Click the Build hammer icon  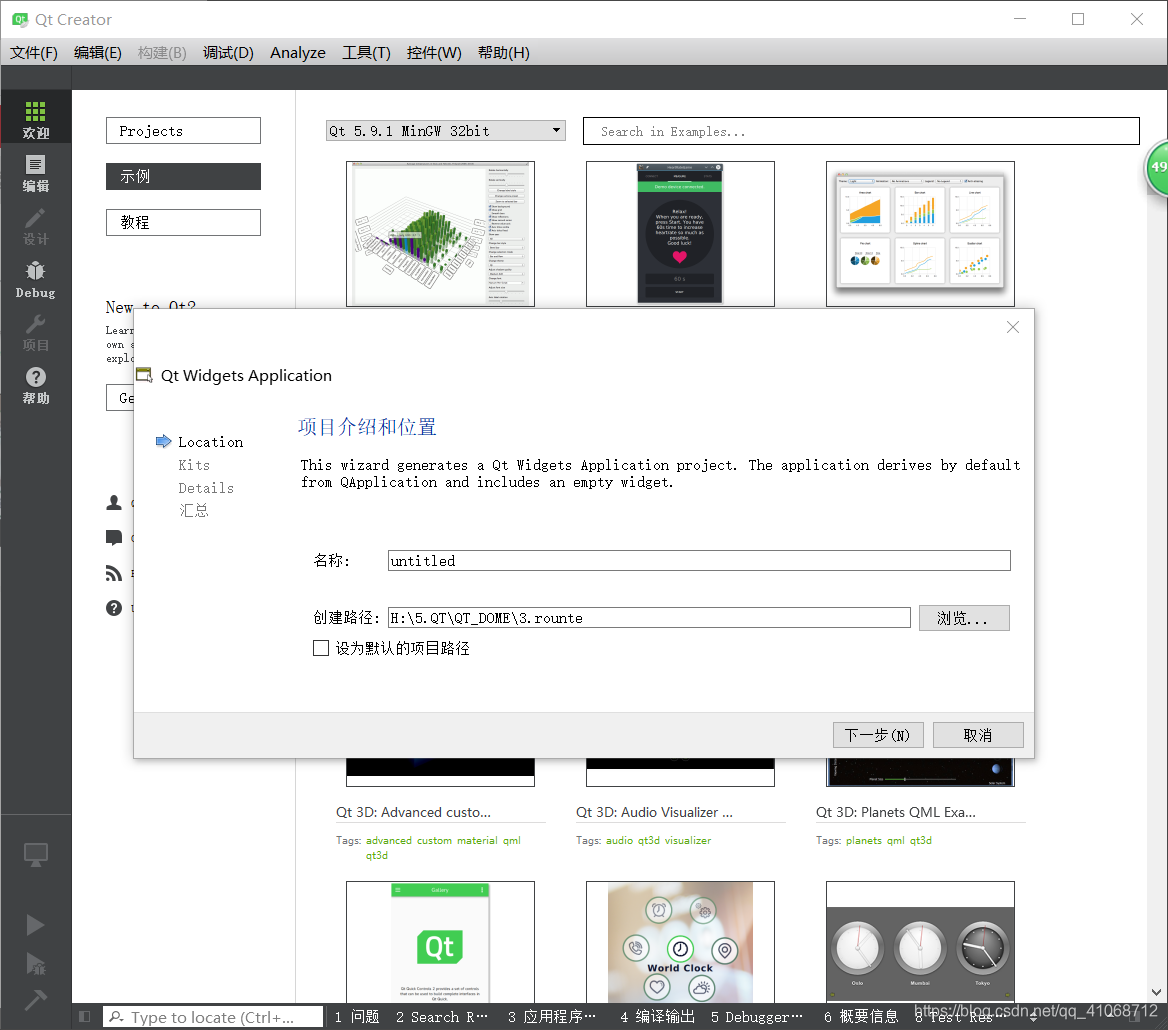(35, 999)
